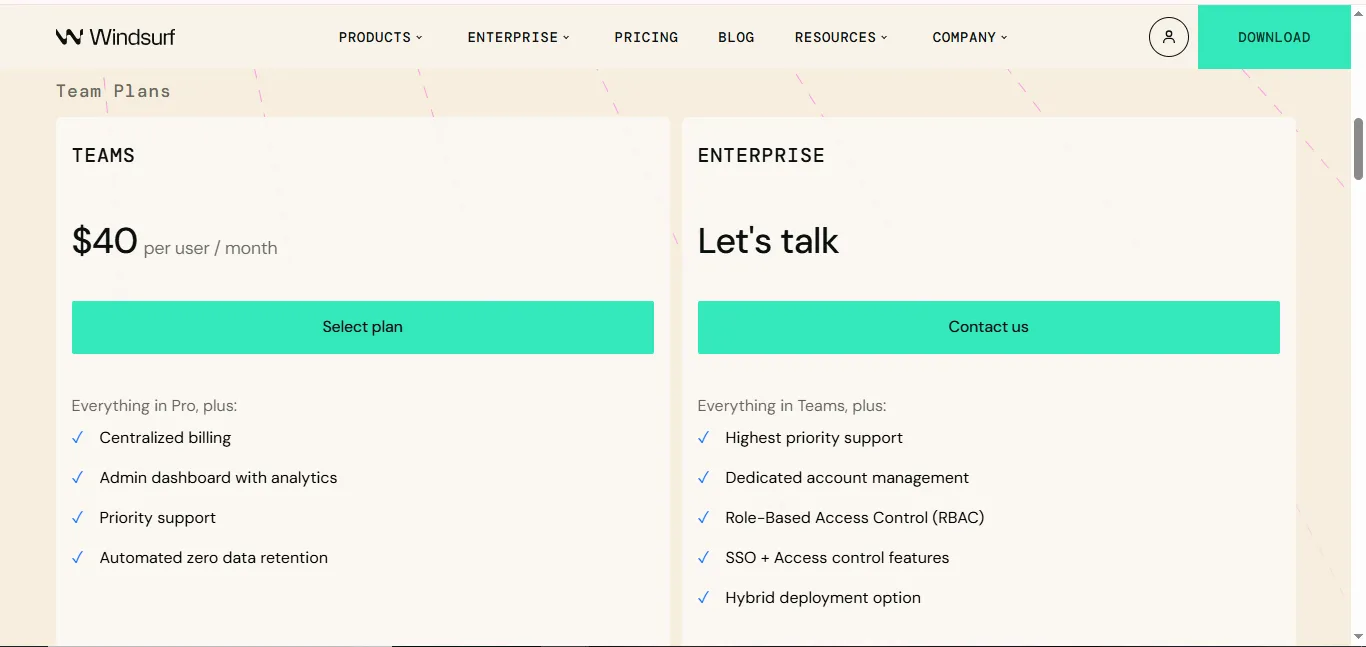Click the TEAMS plan heading
This screenshot has width=1366, height=647.
tap(103, 156)
